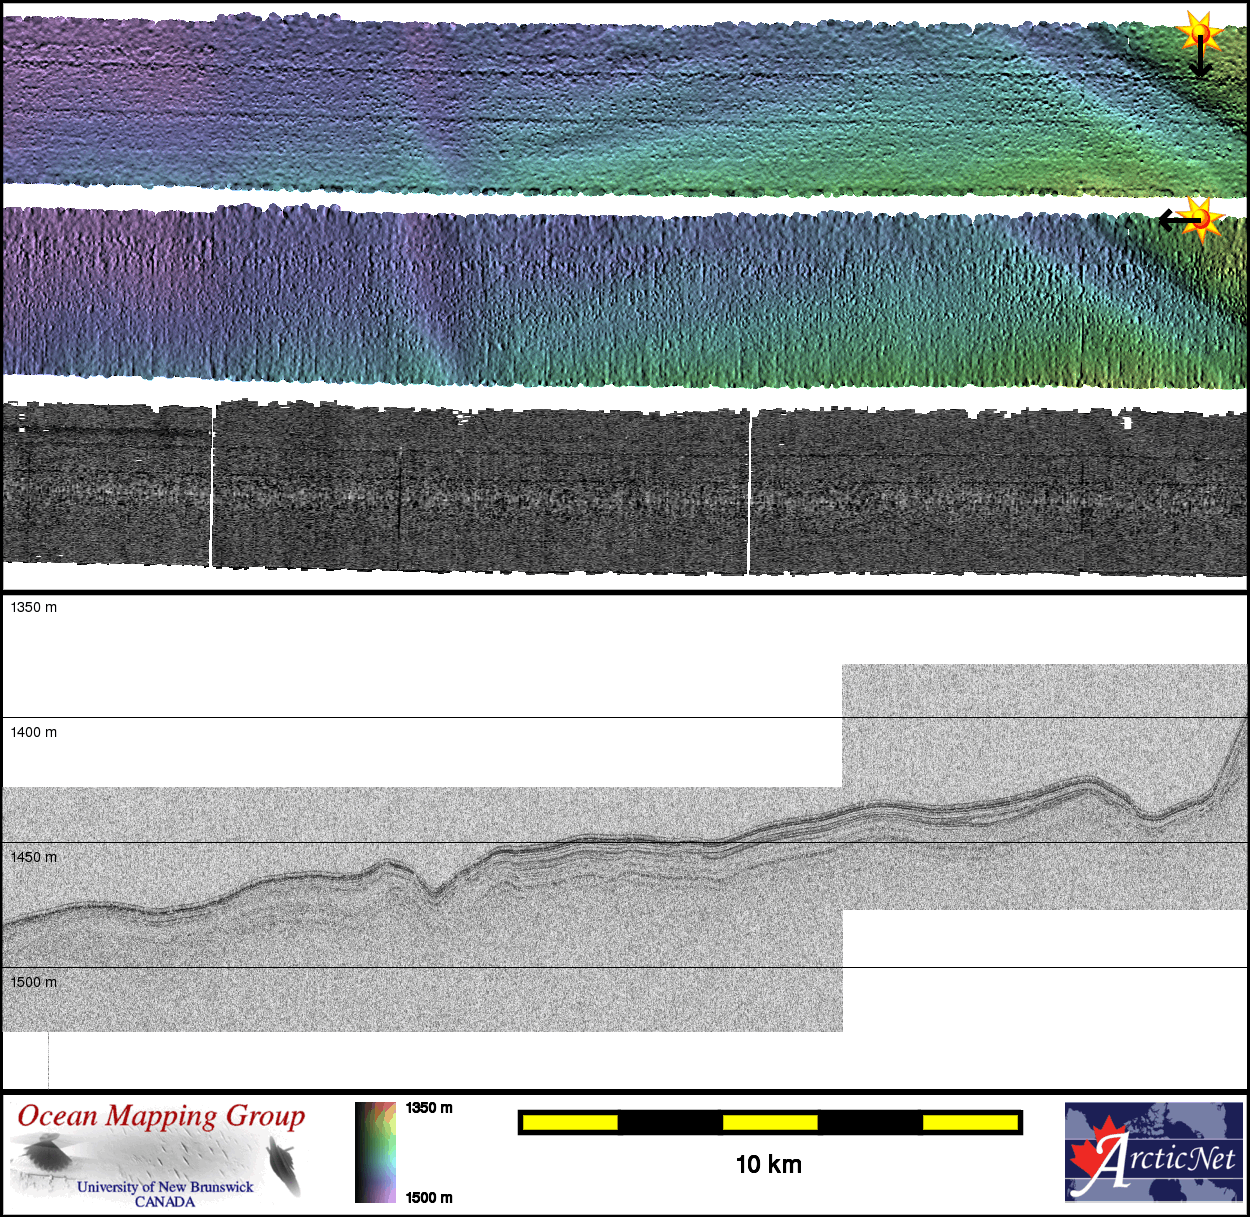Viewport: 1250px width, 1217px height.
Task: Click the 1500 m depth axis label
Action: pyautogui.click(x=34, y=983)
